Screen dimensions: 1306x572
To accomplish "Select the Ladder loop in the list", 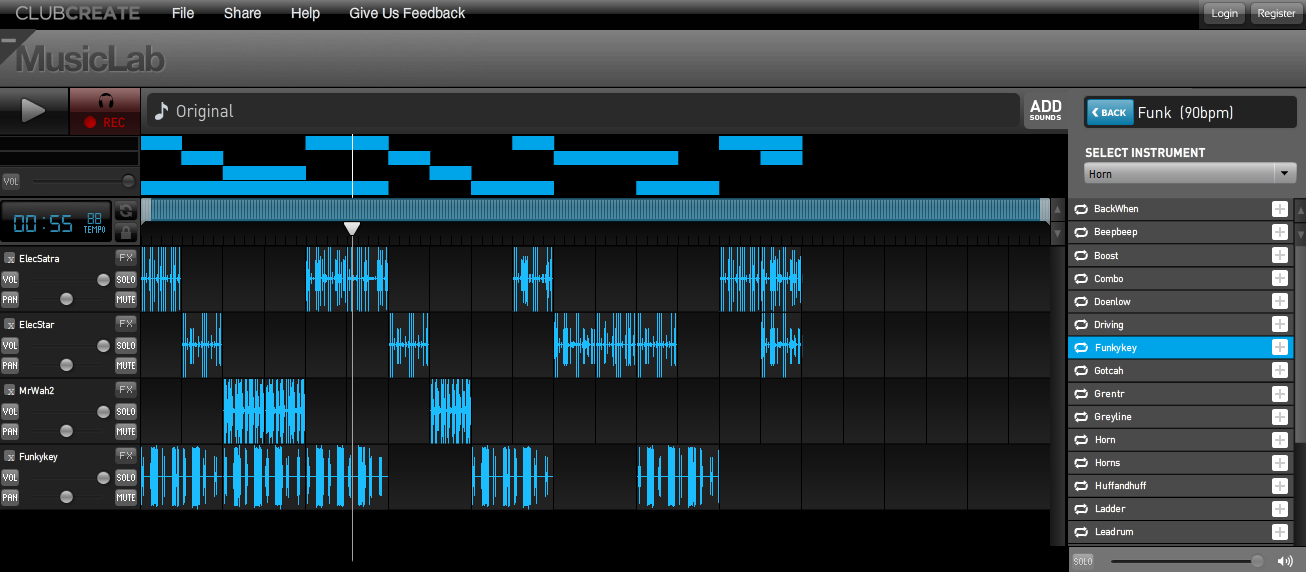I will (x=1180, y=508).
